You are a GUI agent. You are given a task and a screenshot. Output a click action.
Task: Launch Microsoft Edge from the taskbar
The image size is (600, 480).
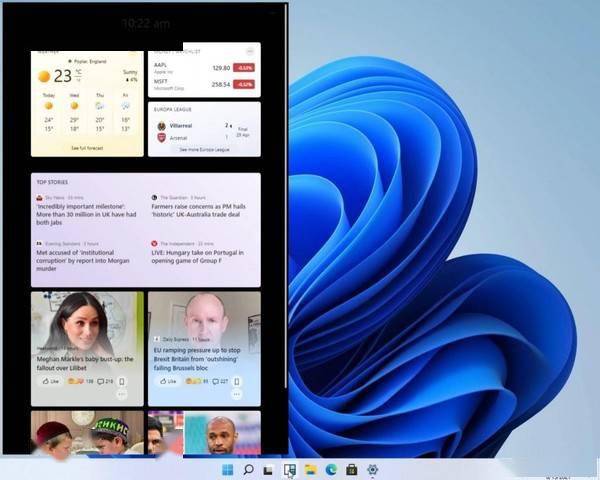point(331,470)
